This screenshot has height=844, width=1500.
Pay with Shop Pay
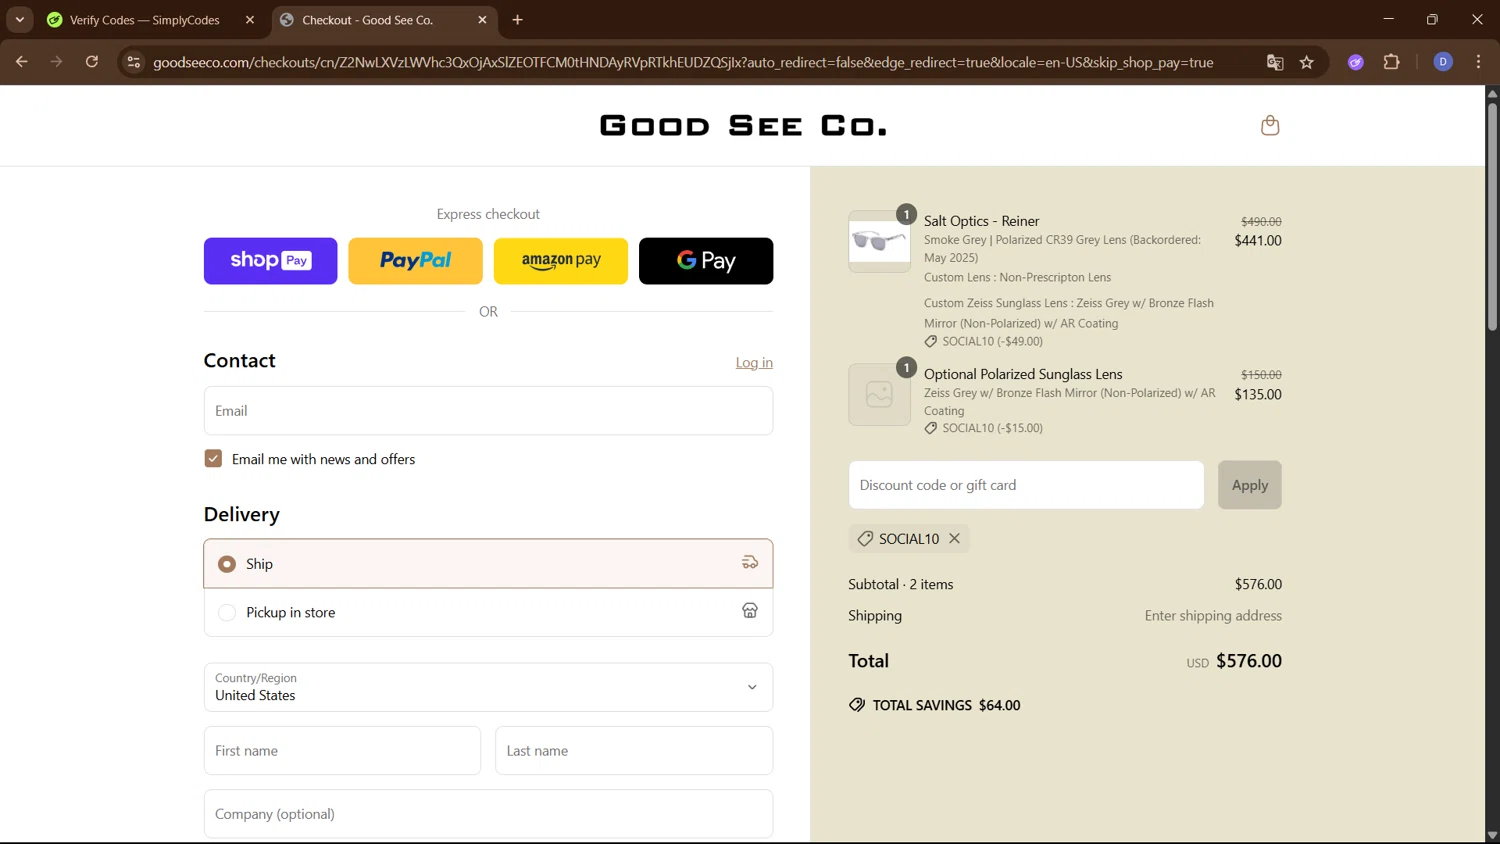pyautogui.click(x=270, y=261)
